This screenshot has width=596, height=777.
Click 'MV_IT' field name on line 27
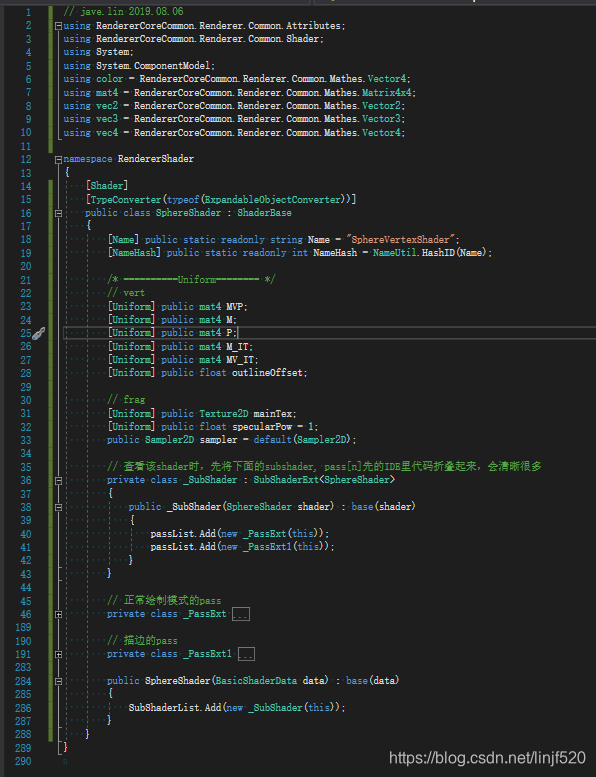(x=240, y=360)
